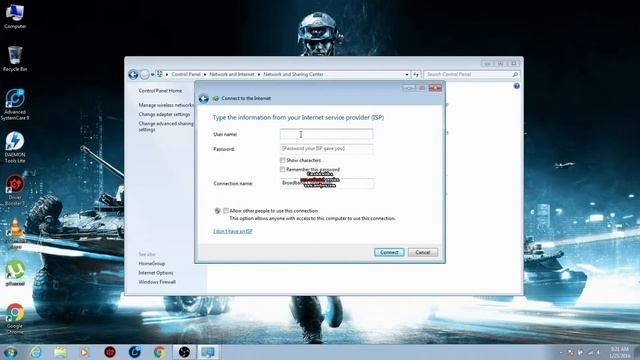
Task: Click into the User name field
Action: click(x=326, y=134)
